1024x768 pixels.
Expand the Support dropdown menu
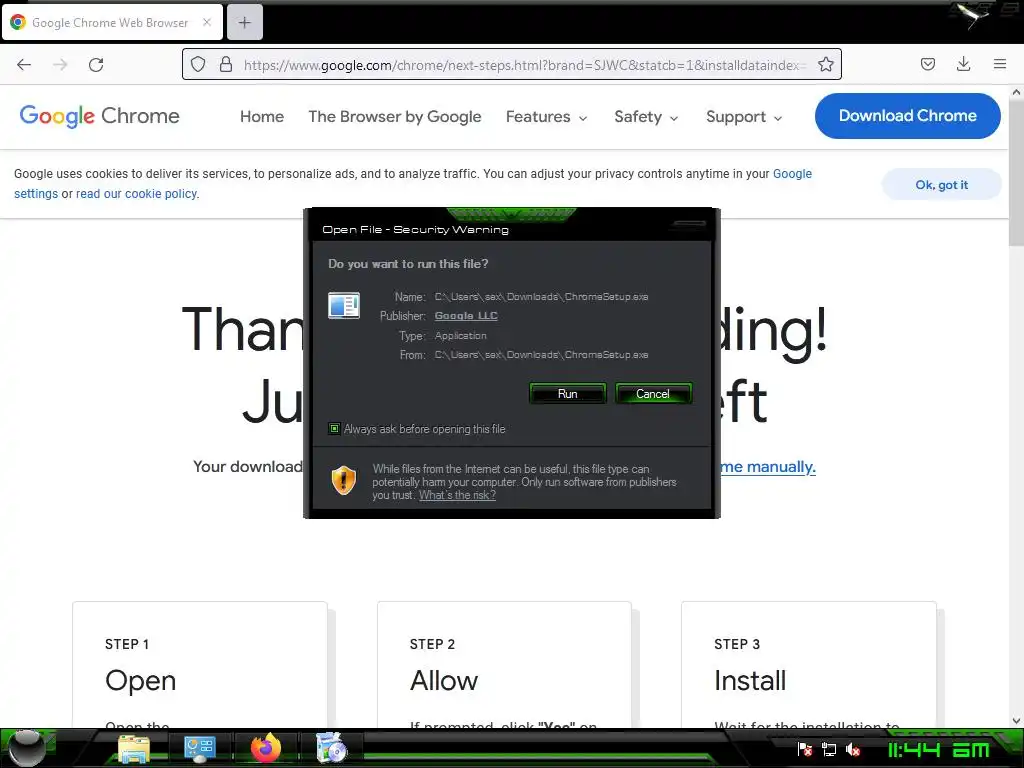click(x=744, y=116)
